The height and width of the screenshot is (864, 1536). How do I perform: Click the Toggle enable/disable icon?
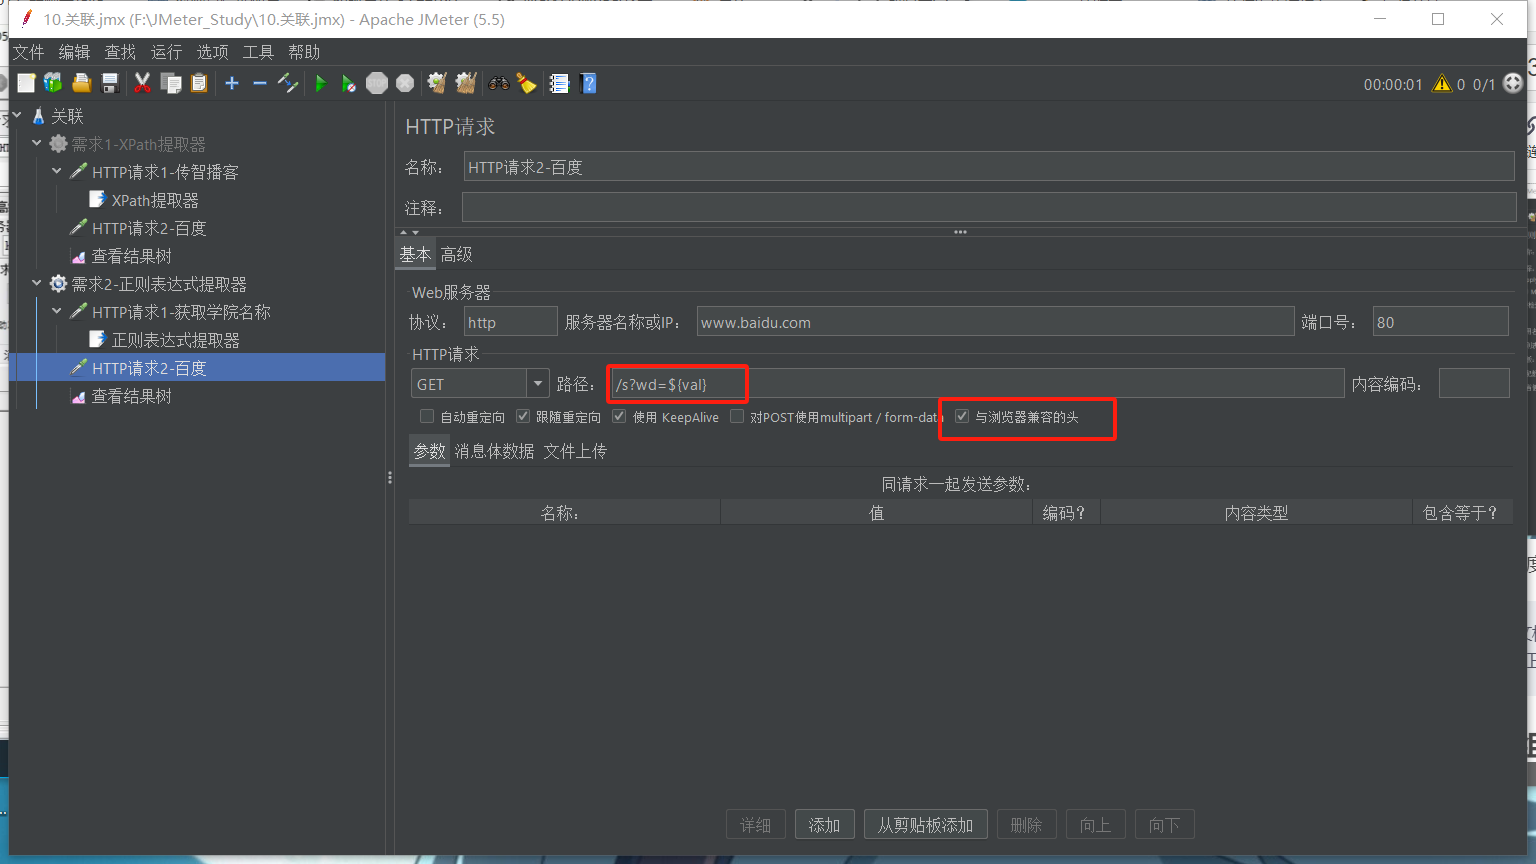[288, 83]
